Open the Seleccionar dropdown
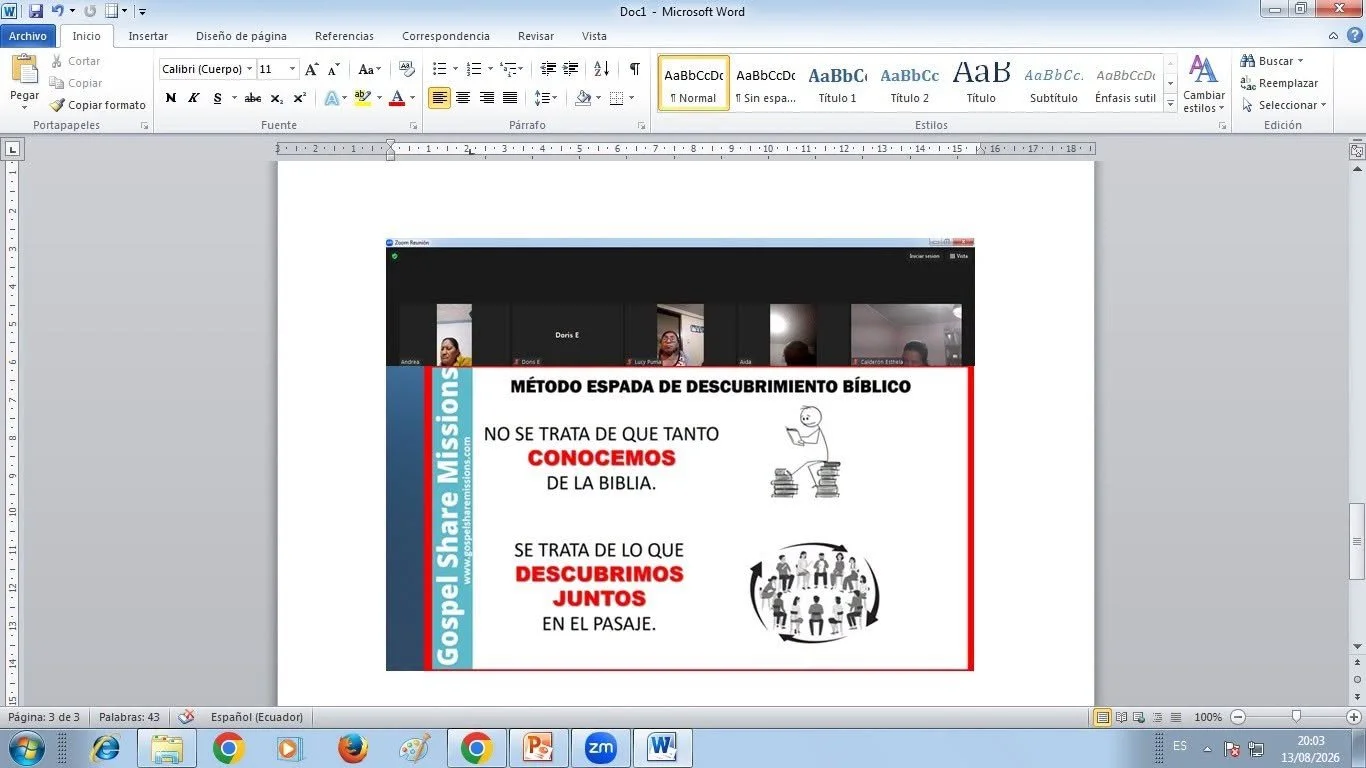Screen dimensions: 1366x768 click(x=1284, y=105)
